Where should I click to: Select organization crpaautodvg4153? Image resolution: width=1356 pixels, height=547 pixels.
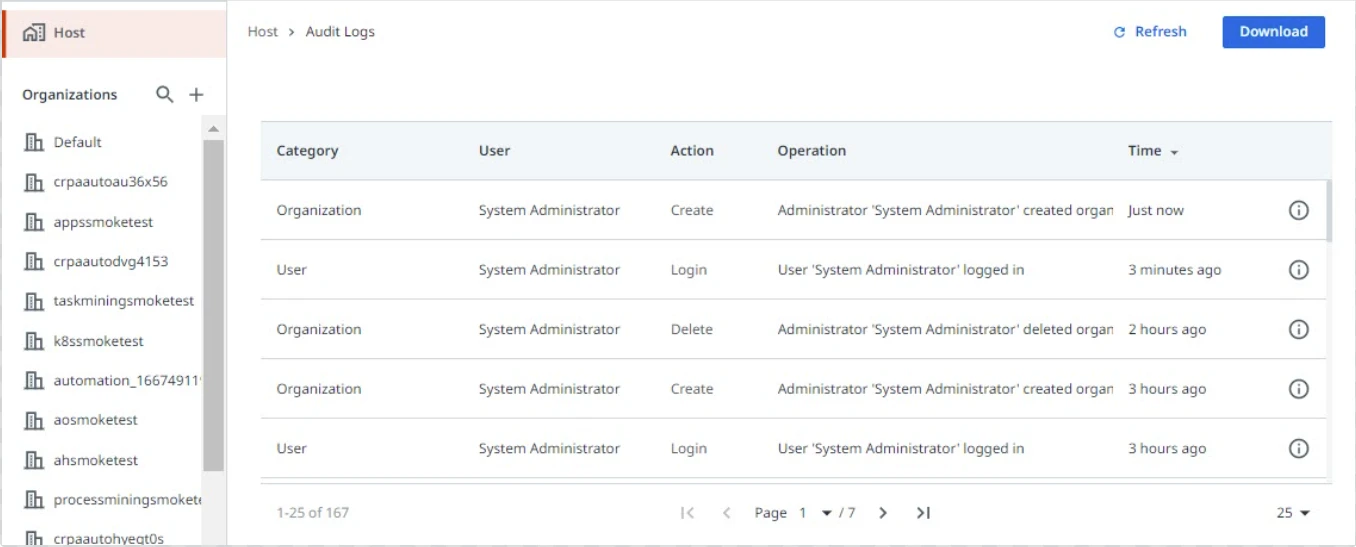pos(112,261)
